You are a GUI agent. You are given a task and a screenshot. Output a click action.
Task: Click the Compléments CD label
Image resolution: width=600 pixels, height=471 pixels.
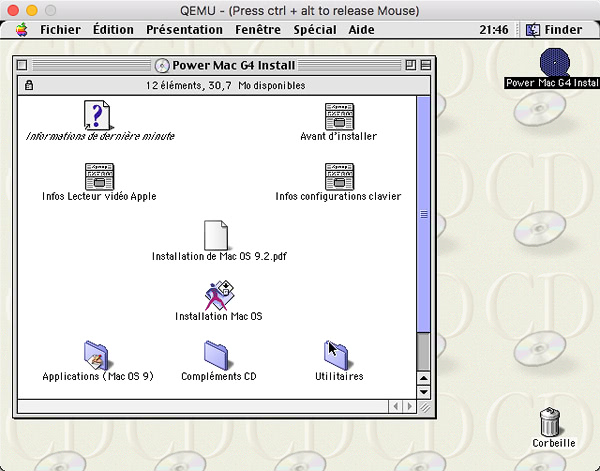(x=218, y=376)
